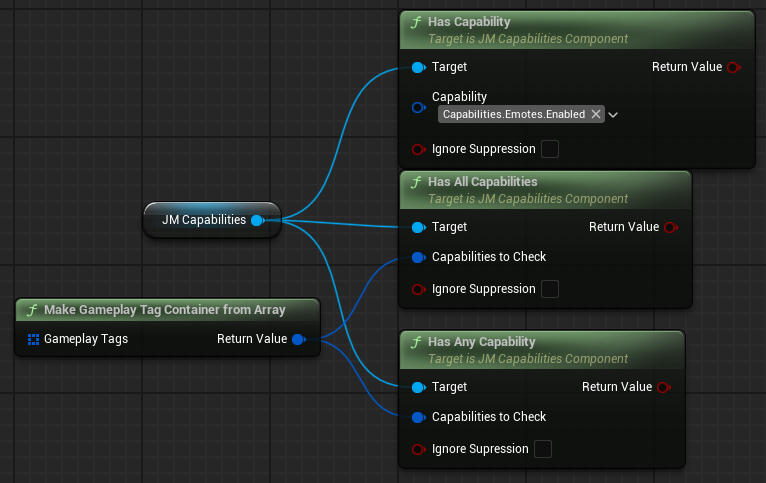Remove the Capabilities.Emotes.Enabled tag with X
Viewport: 766px width, 483px height.
coord(596,115)
